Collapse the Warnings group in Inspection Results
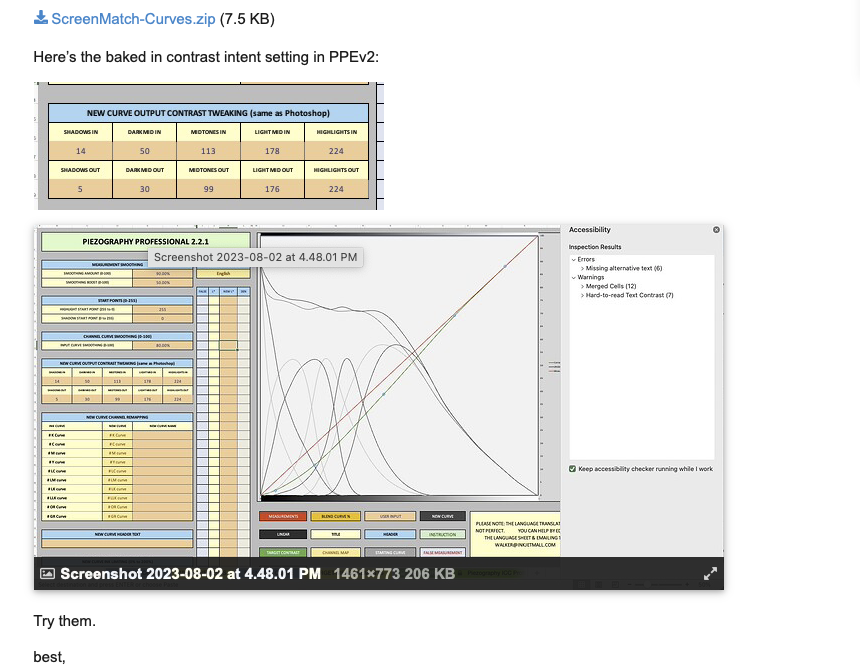The image size is (860, 666). click(x=573, y=277)
